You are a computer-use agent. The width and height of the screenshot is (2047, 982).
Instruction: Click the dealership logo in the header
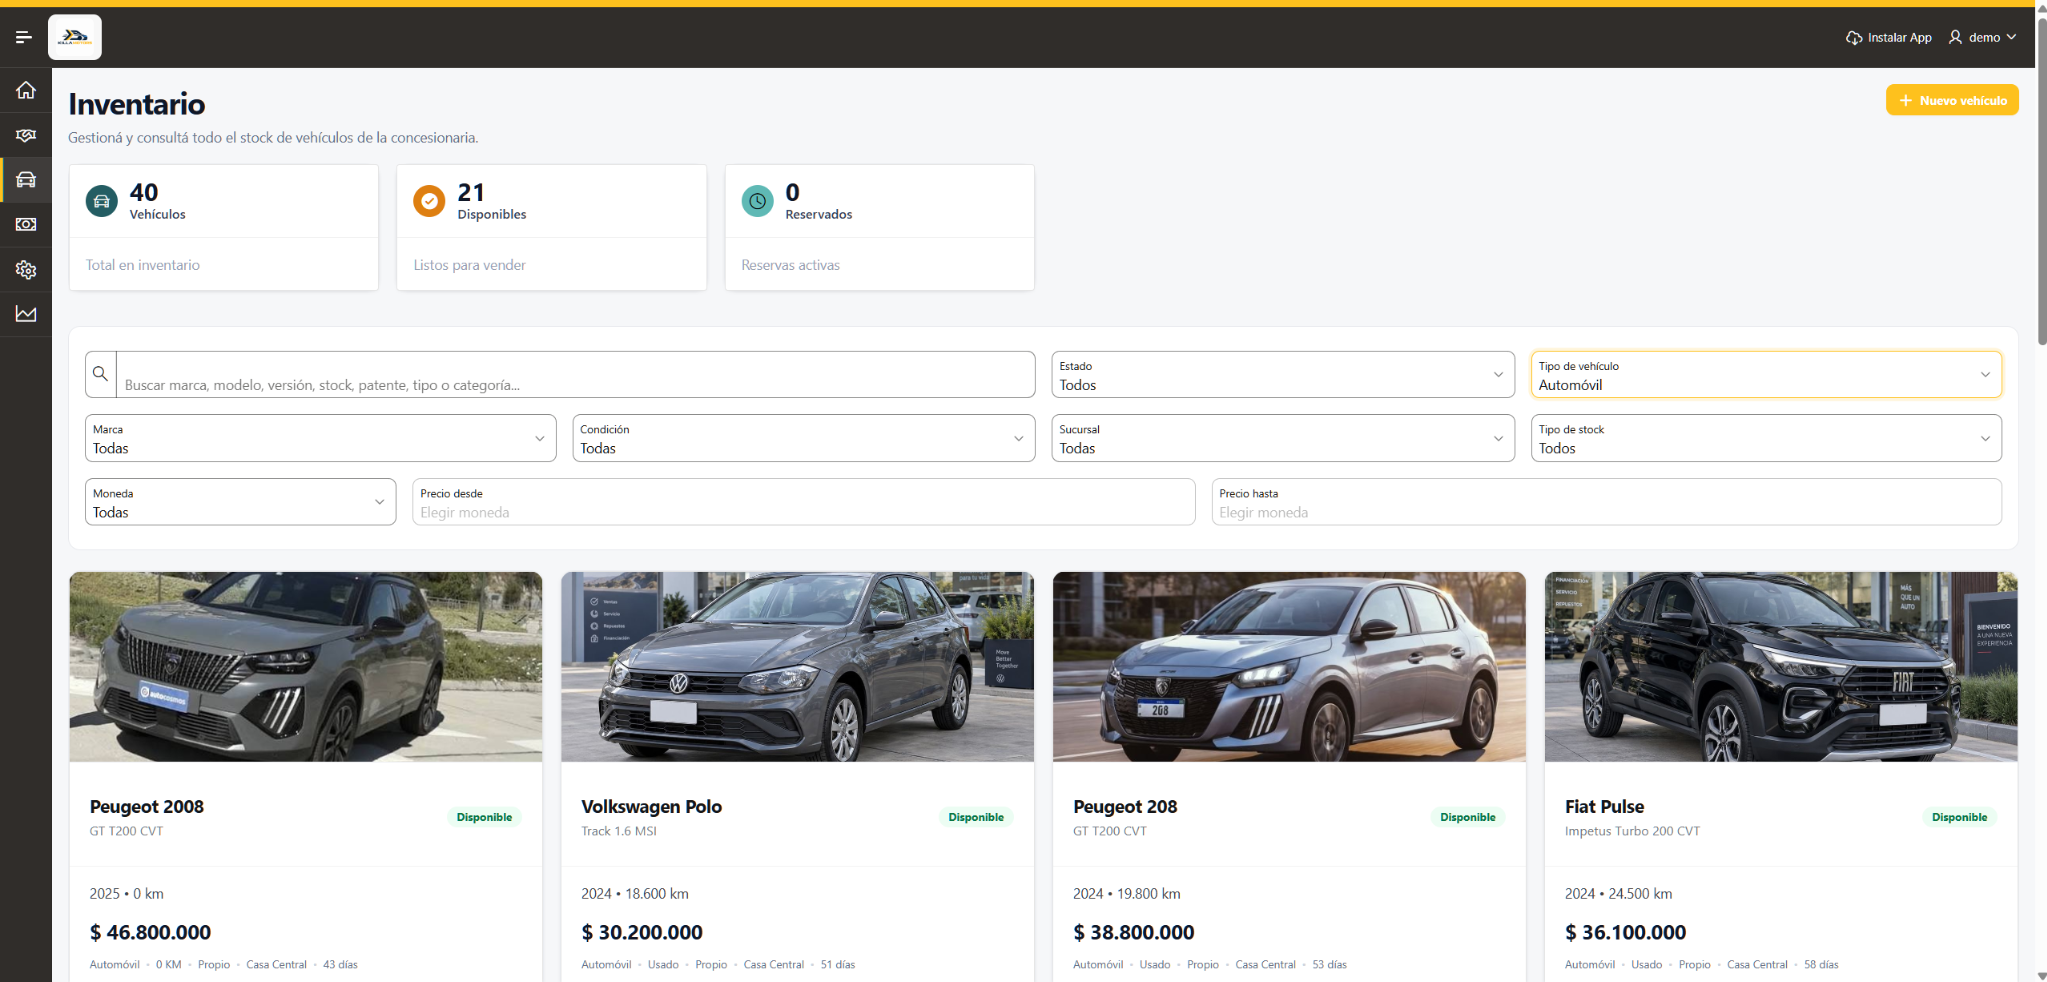tap(75, 38)
